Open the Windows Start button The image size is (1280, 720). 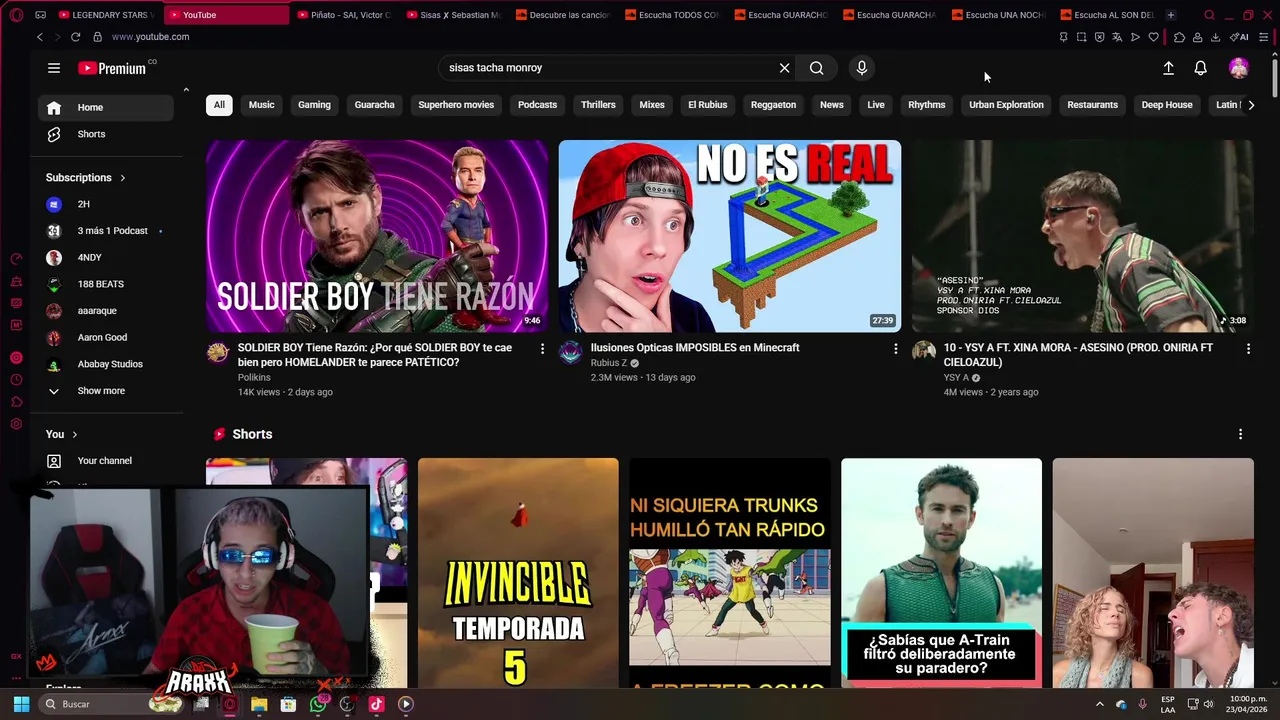pyautogui.click(x=21, y=704)
